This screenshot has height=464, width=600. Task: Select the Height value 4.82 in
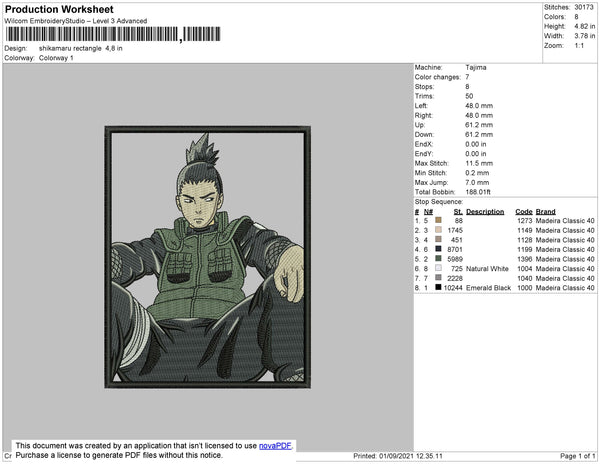[x=585, y=26]
